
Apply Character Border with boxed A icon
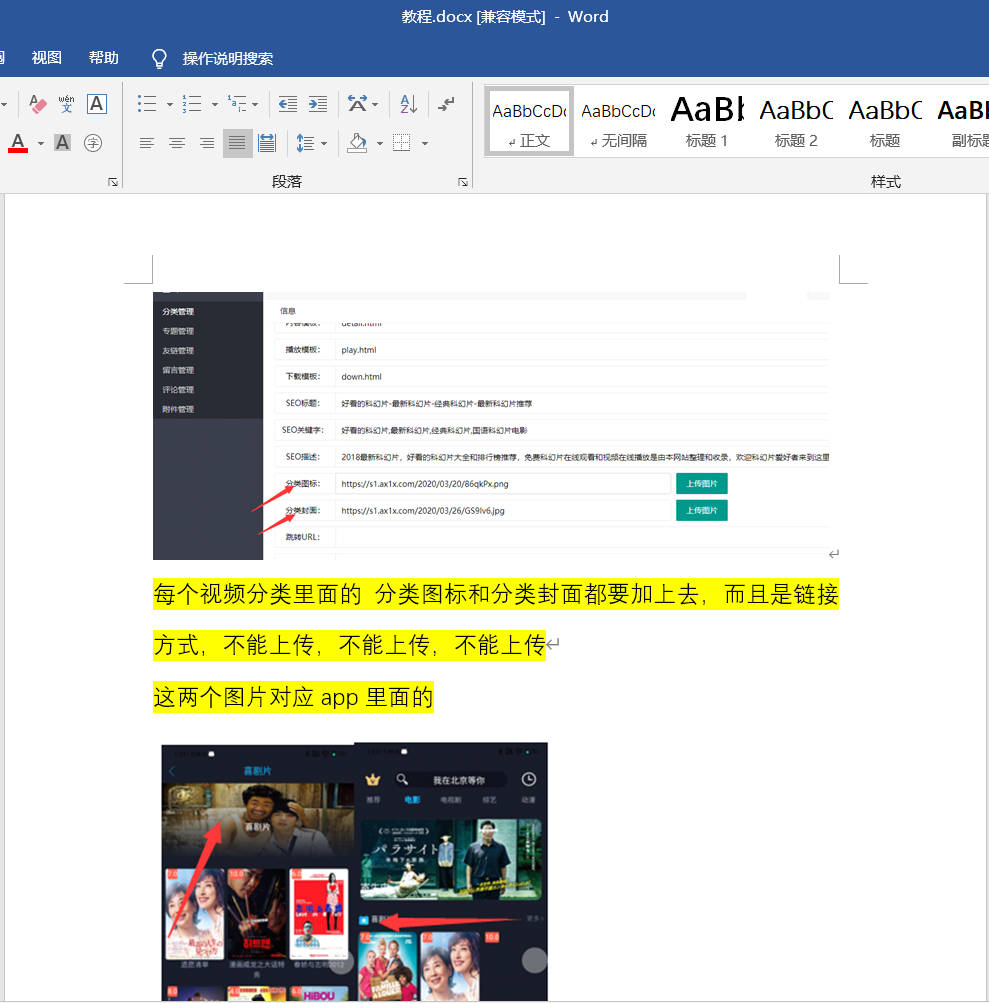[x=97, y=104]
